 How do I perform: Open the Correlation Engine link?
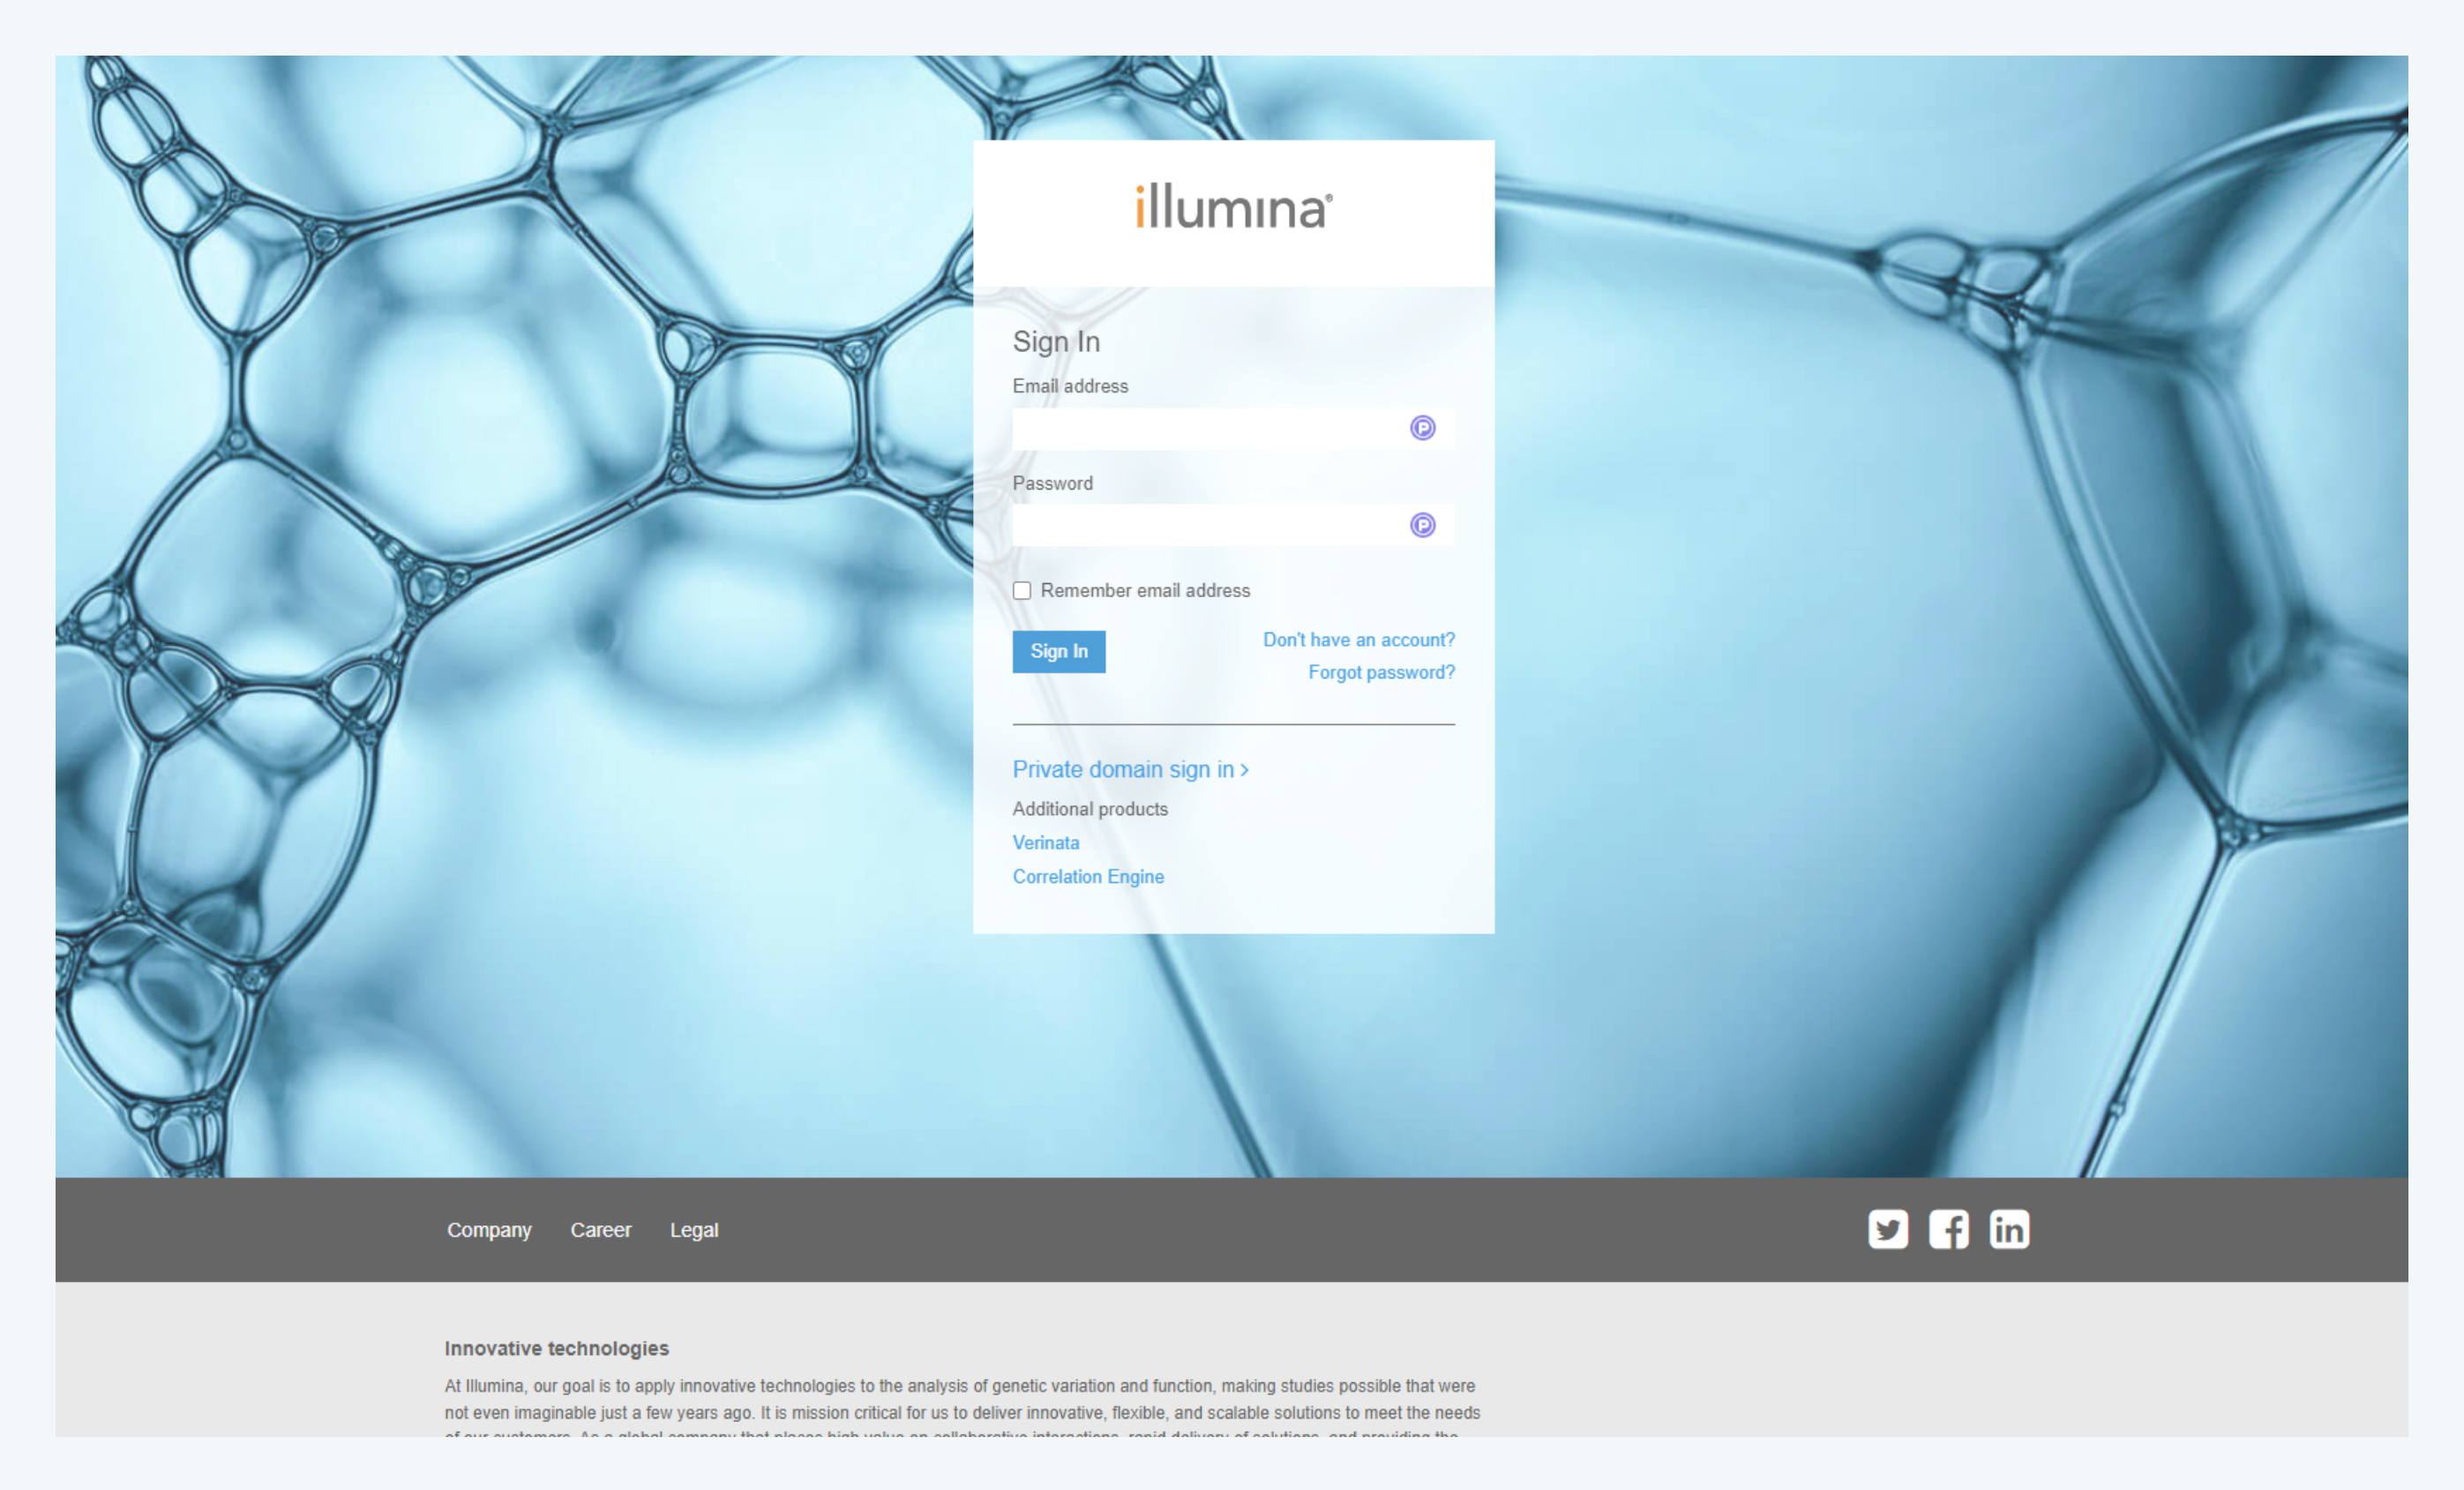click(x=1088, y=877)
